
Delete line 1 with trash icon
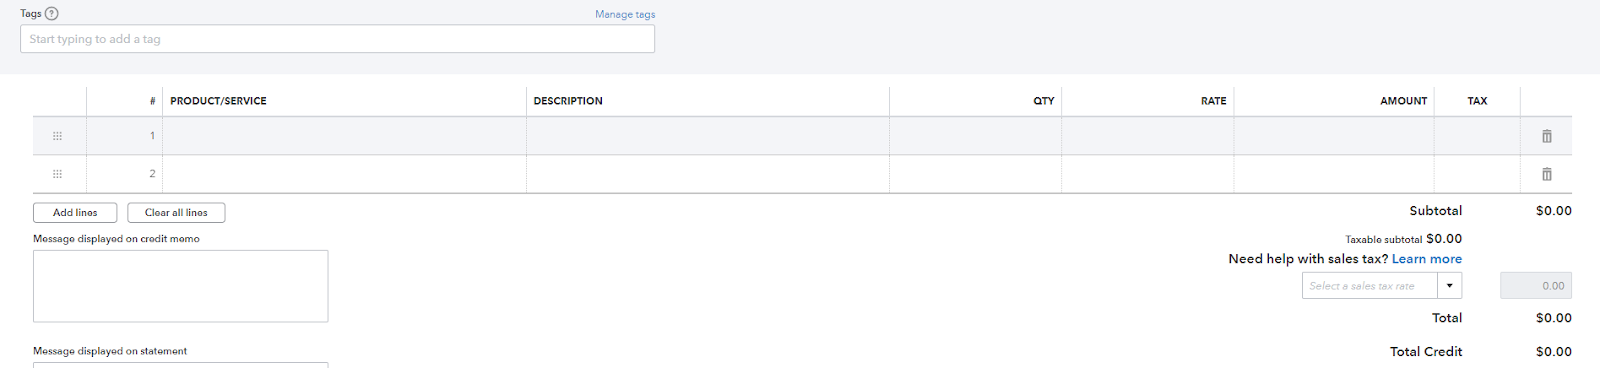1546,136
